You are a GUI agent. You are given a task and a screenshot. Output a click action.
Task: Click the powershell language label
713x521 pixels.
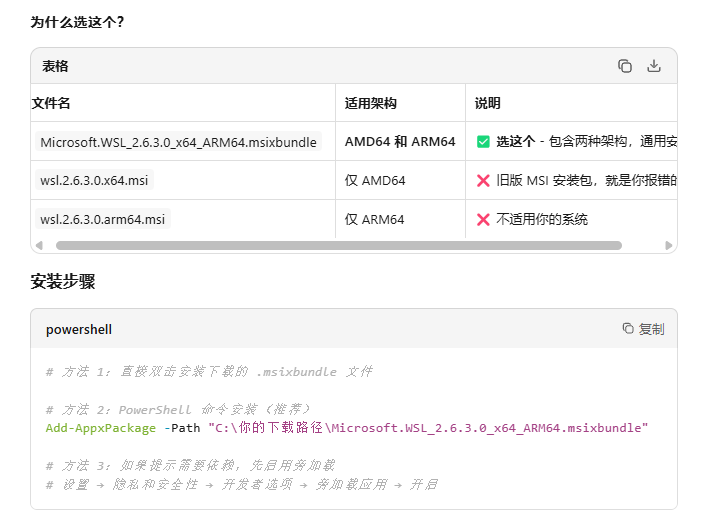click(79, 329)
